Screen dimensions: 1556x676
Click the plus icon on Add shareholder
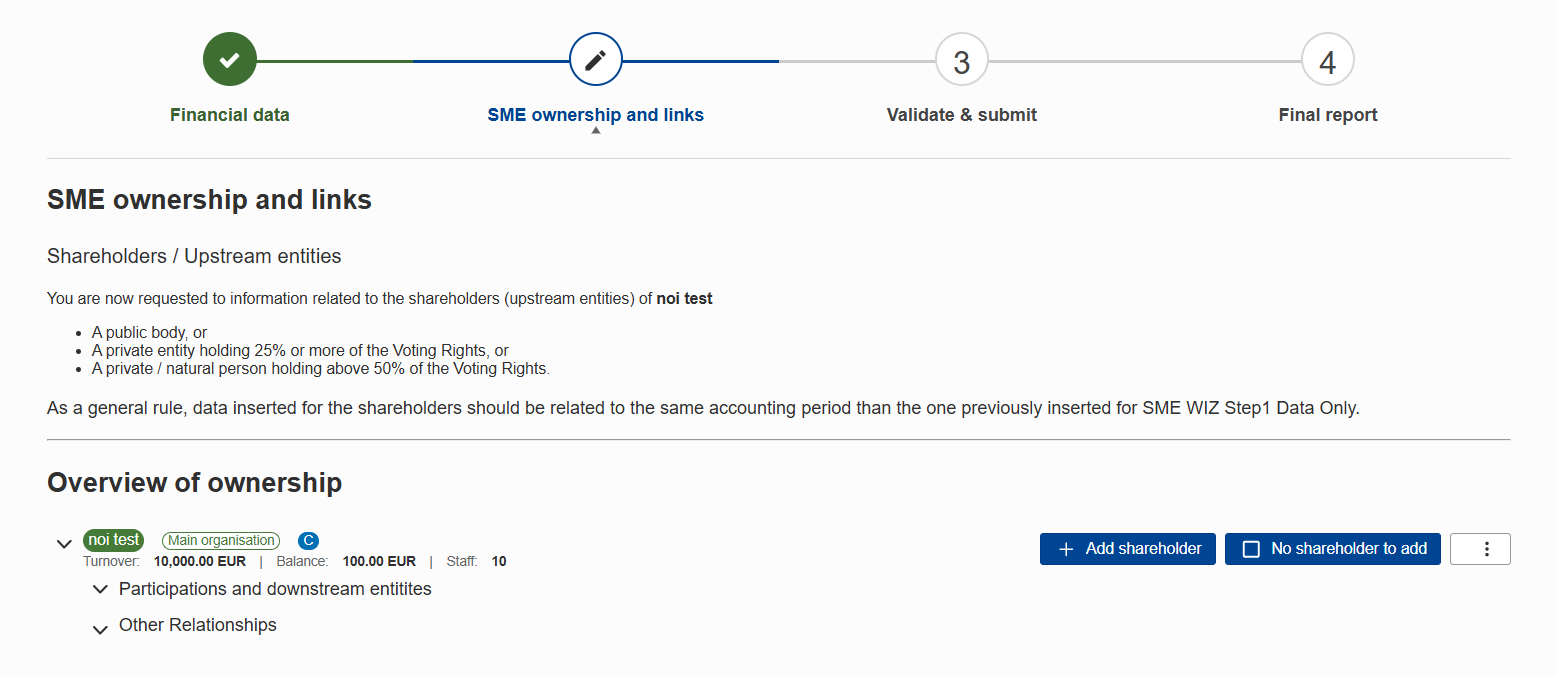pyautogui.click(x=1066, y=549)
